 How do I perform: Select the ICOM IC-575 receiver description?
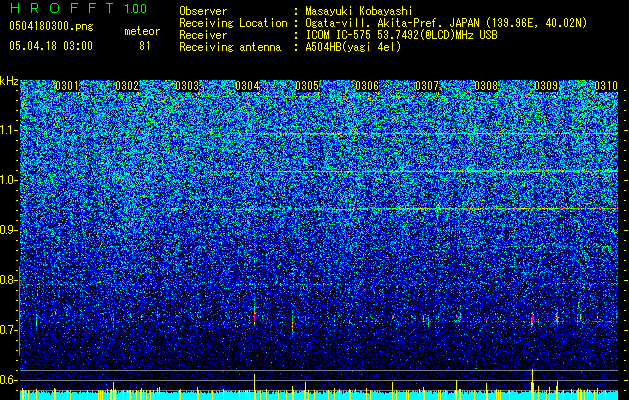401,35
